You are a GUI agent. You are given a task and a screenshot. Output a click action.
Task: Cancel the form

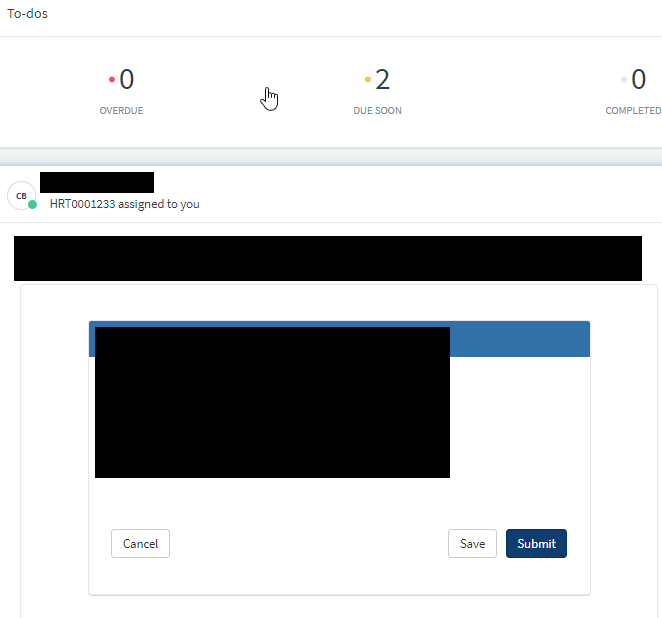click(x=140, y=543)
